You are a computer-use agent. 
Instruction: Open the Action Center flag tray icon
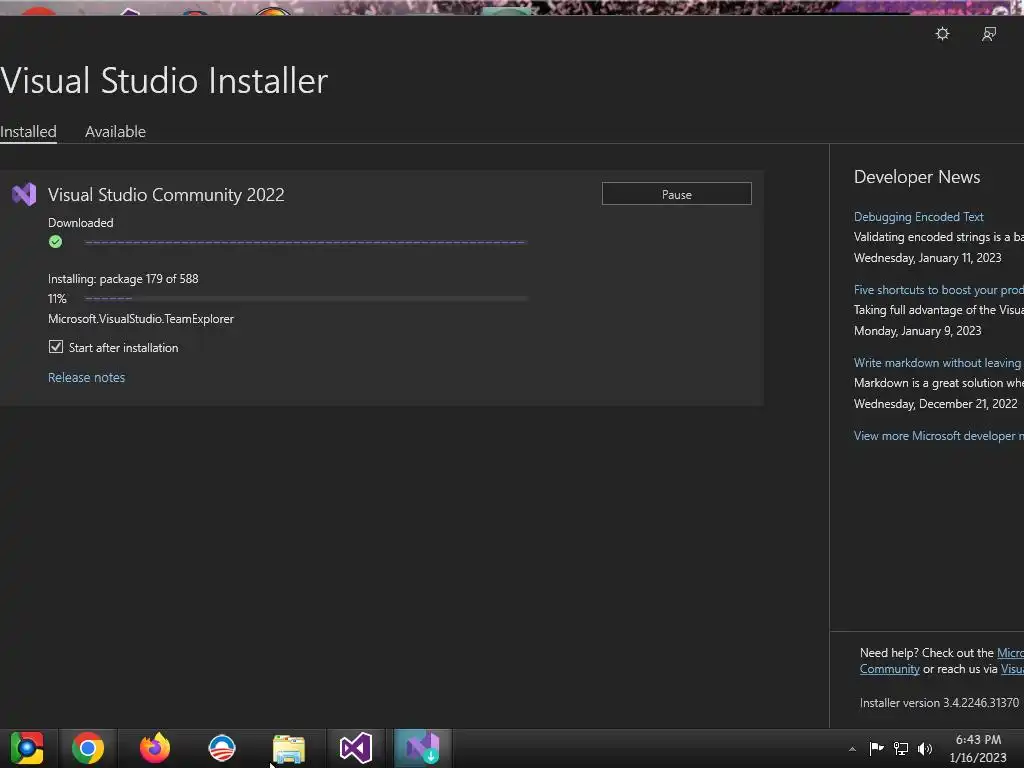click(x=876, y=748)
